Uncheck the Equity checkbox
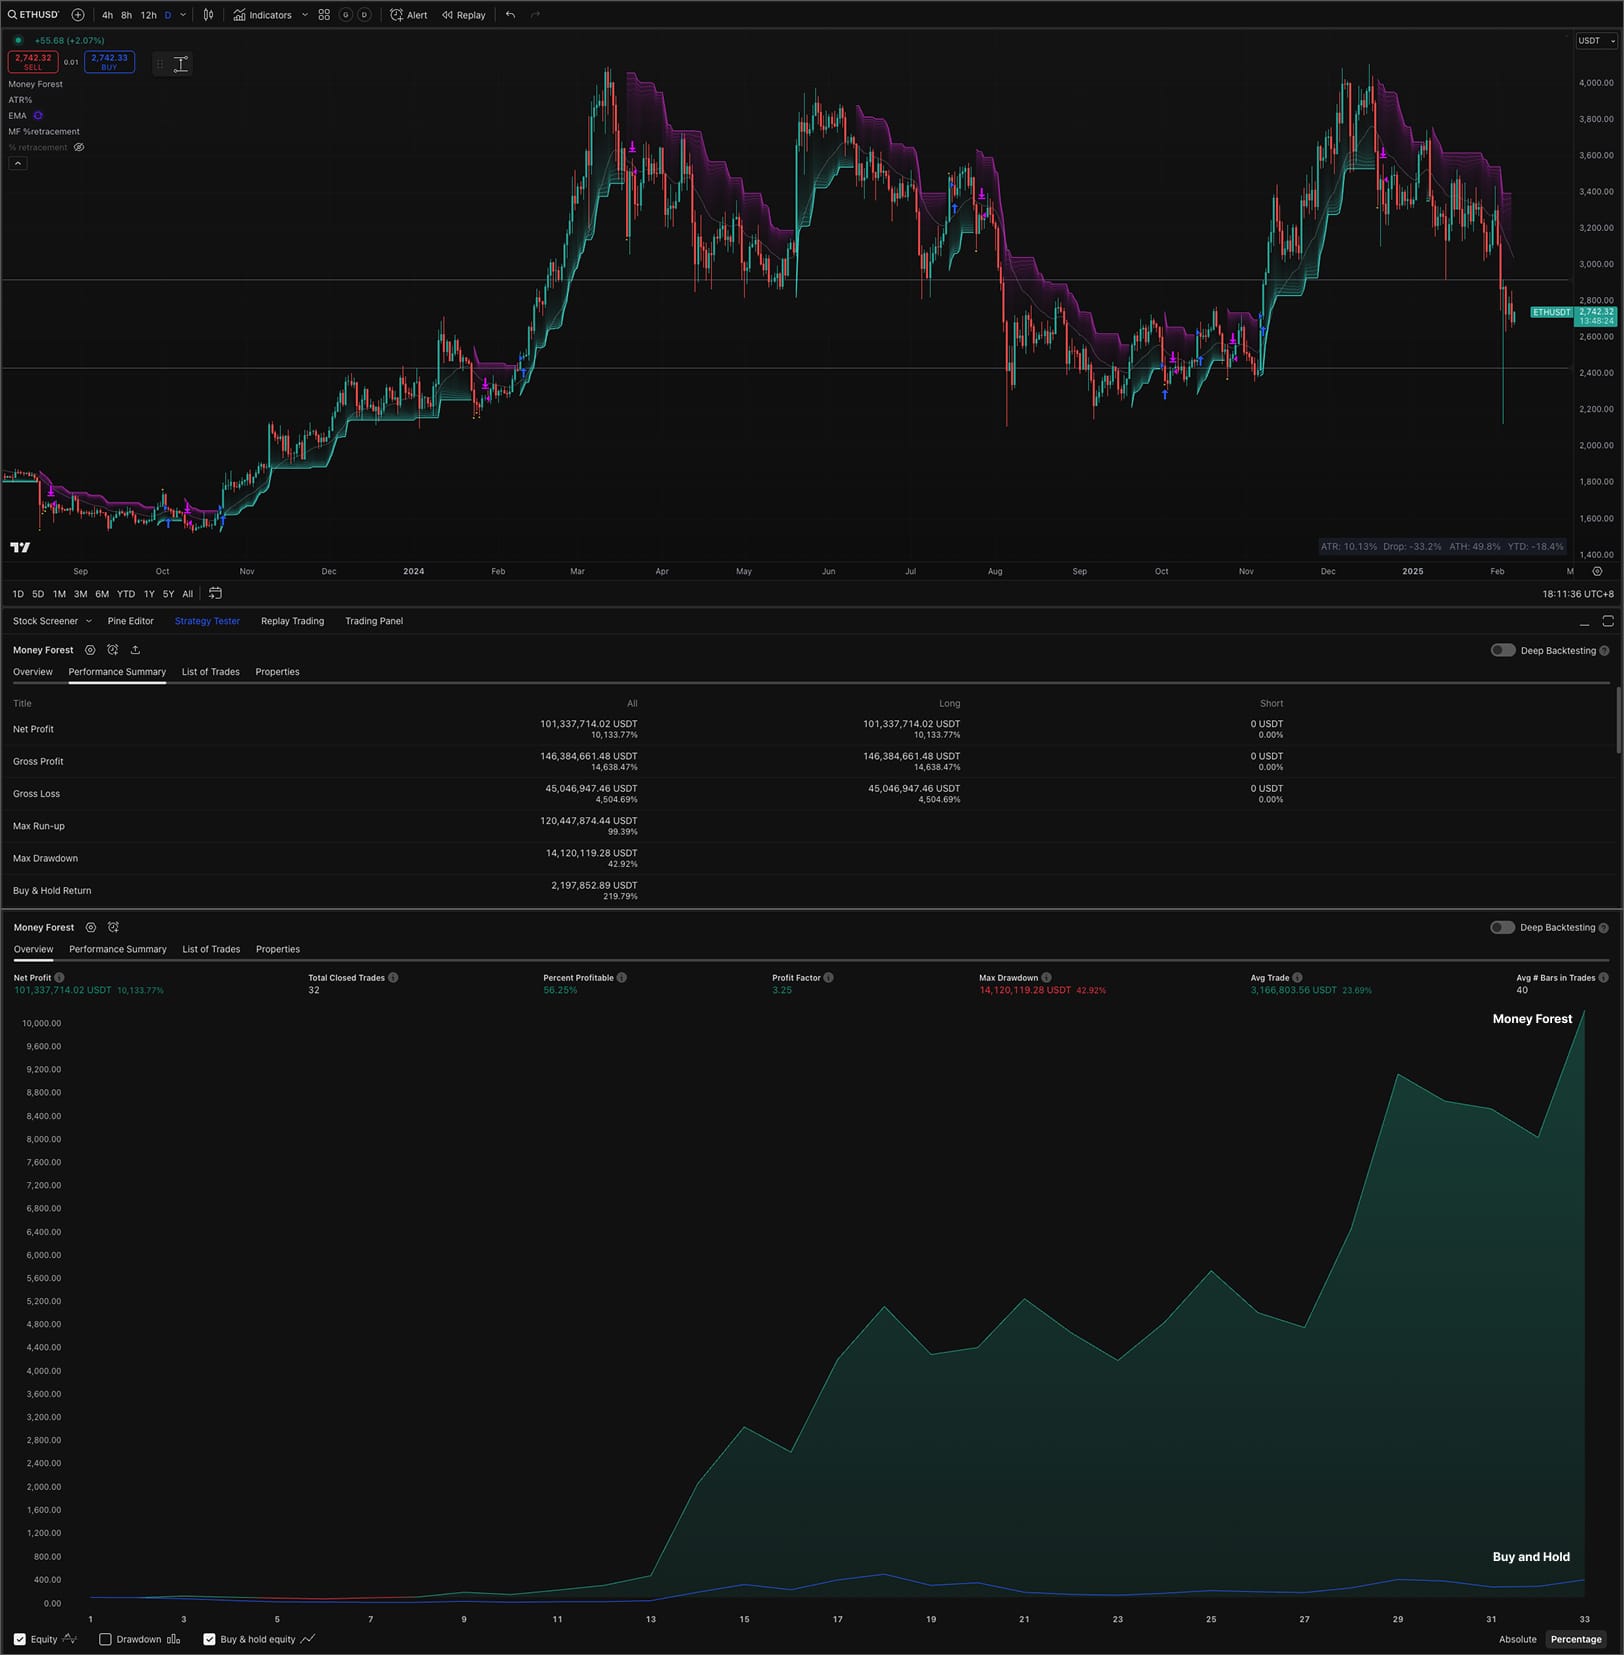 [x=20, y=1639]
